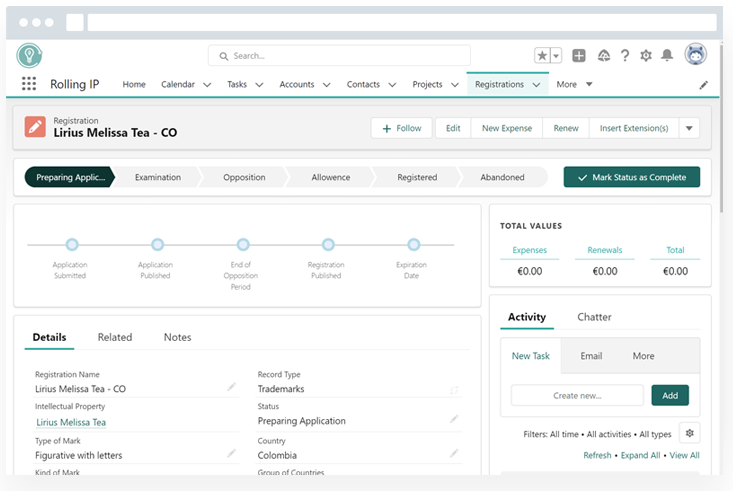
Task: Open the Trailhead guidance cloud icon
Action: [x=604, y=56]
